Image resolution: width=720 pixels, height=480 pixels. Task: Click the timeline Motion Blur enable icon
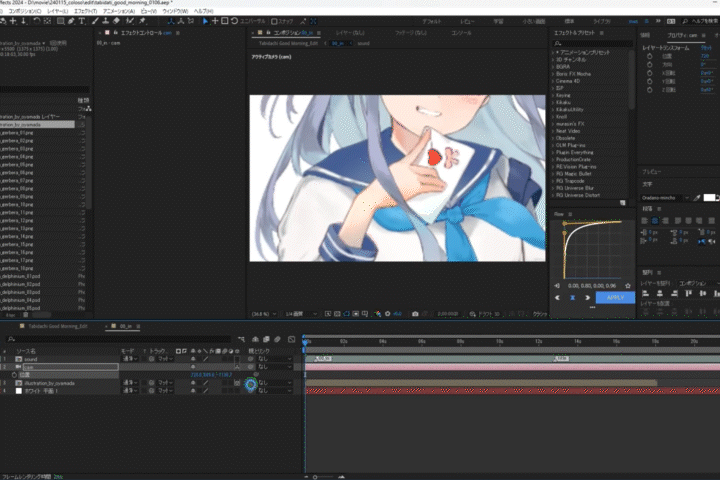coord(277,339)
